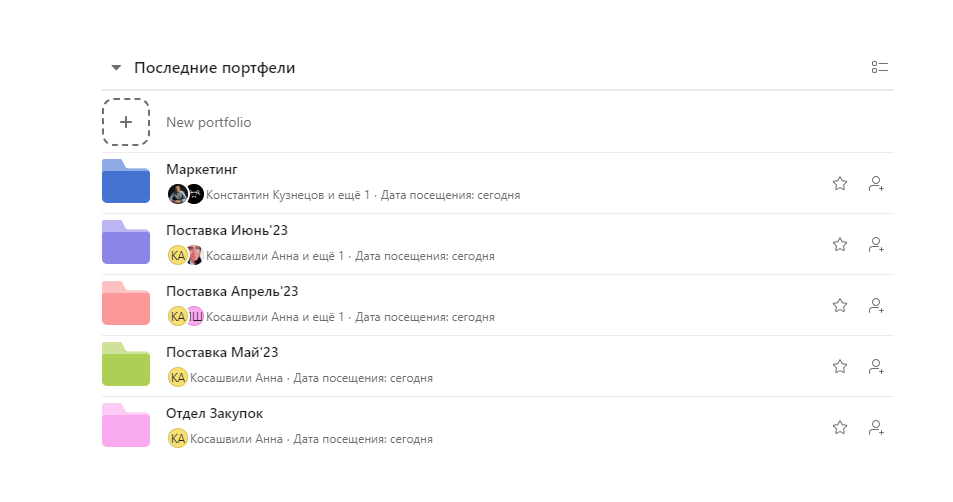Star the Маркетинг portfolio
This screenshot has height=502, width=953.
tap(840, 183)
